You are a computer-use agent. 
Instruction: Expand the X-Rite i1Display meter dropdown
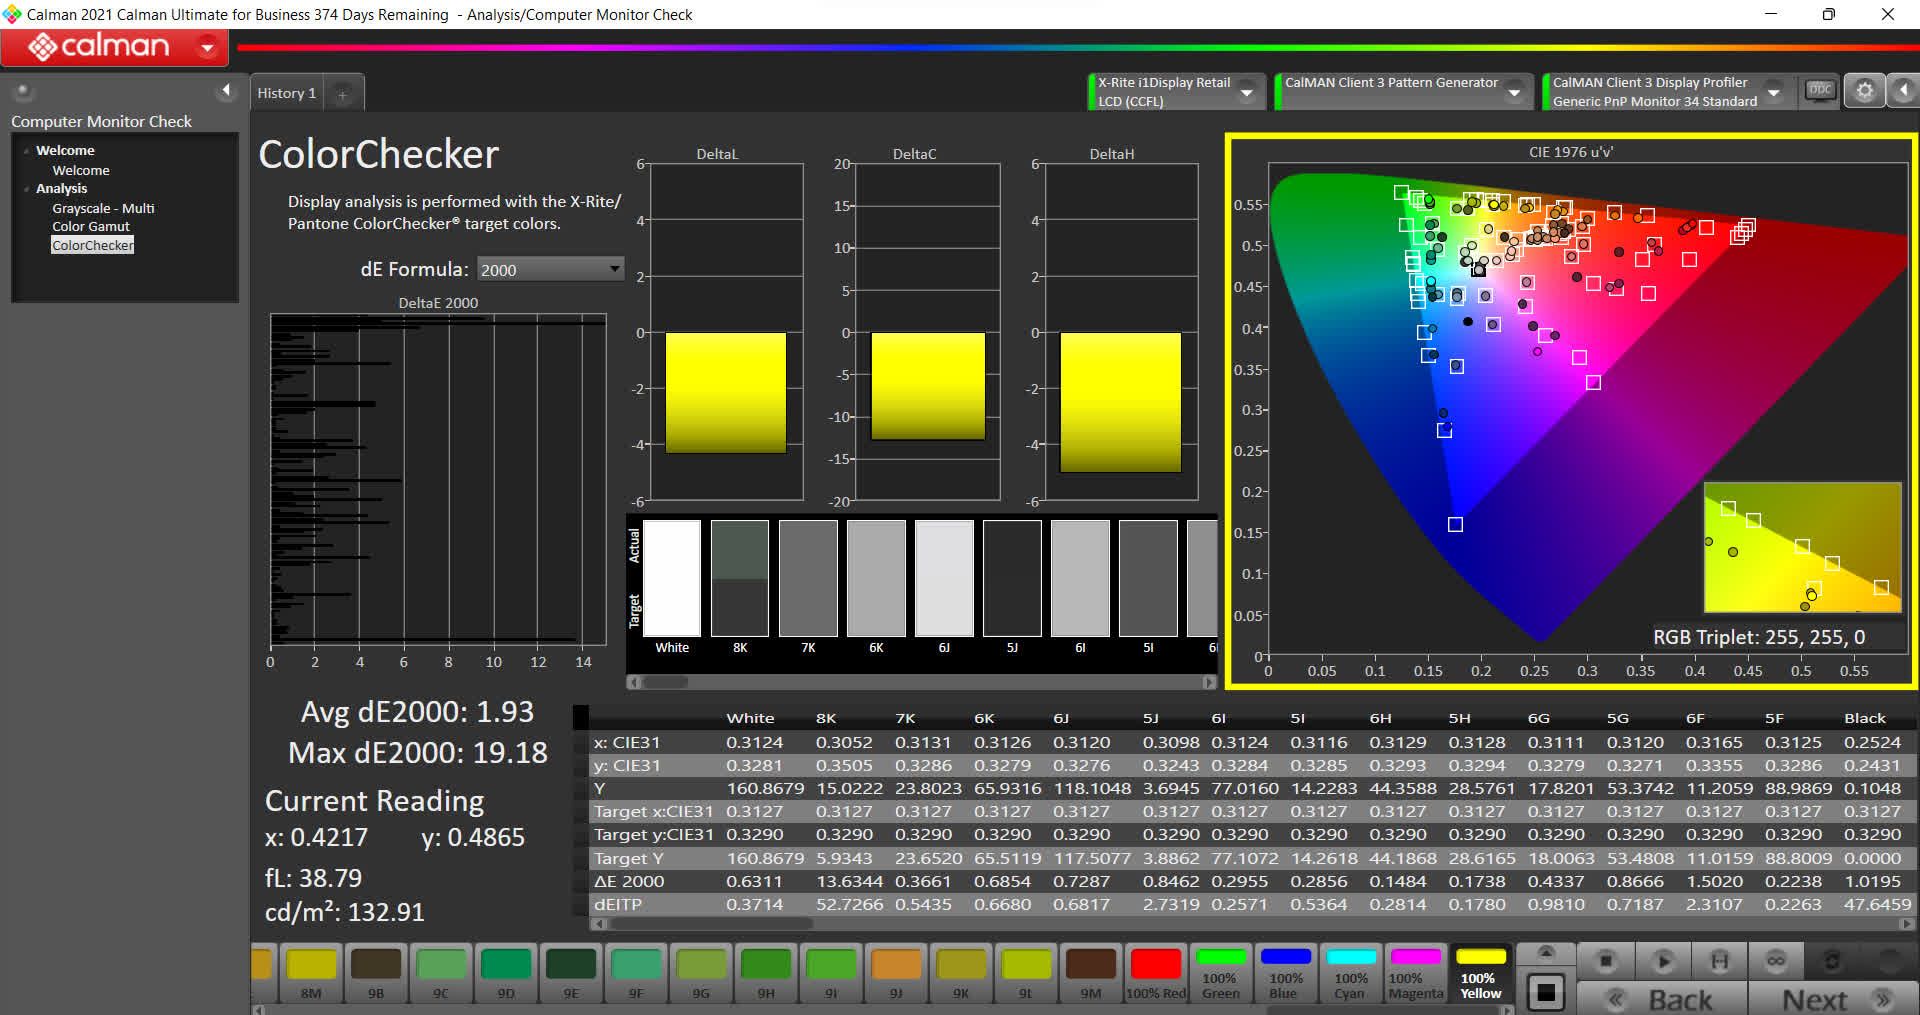[x=1247, y=92]
